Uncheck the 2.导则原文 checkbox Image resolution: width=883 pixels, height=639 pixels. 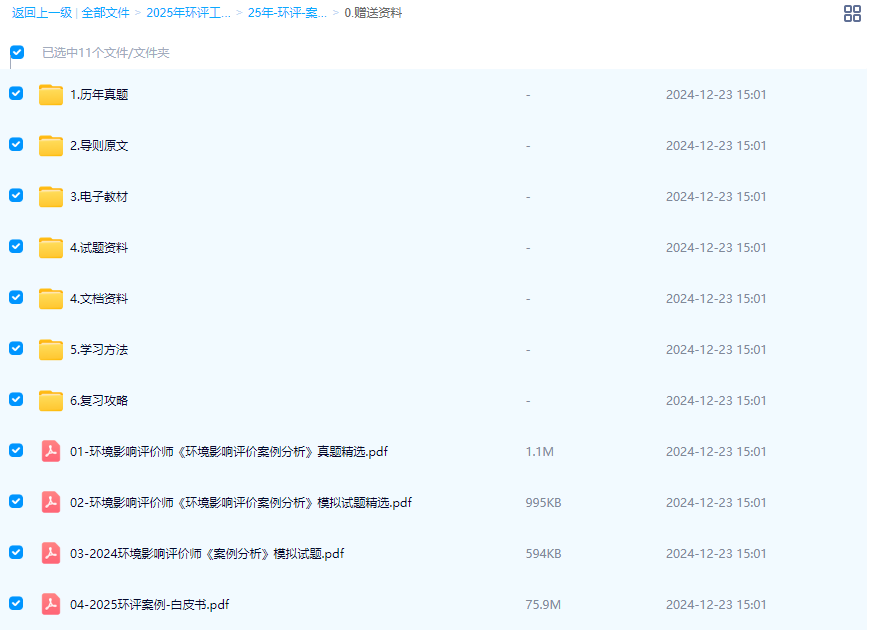(x=16, y=145)
